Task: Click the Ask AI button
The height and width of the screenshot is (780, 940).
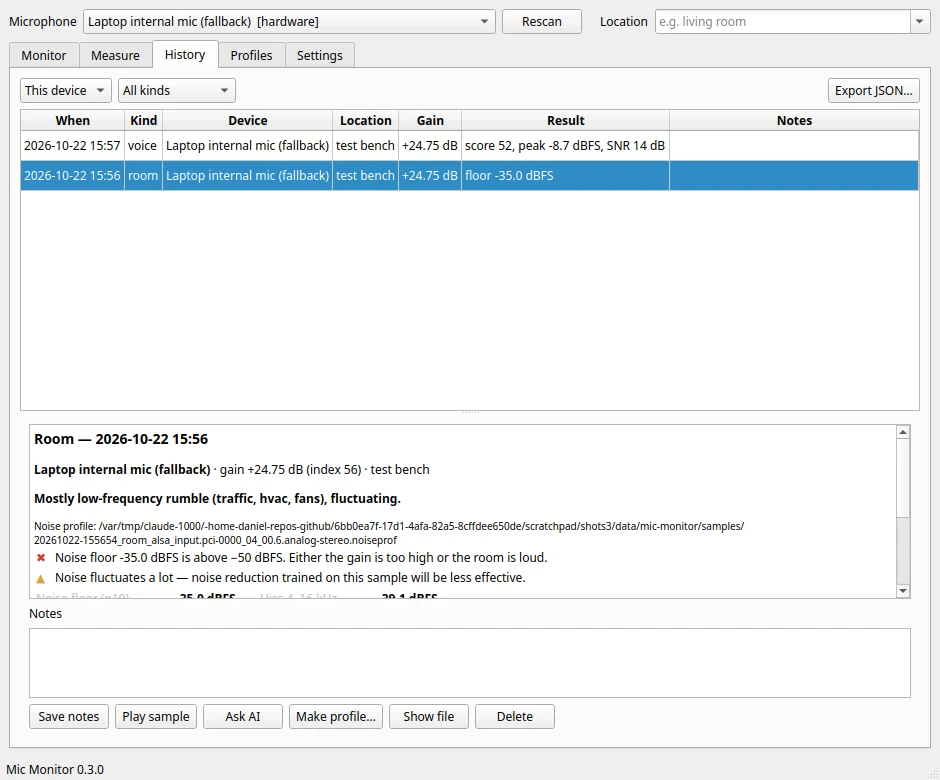Action: point(243,716)
